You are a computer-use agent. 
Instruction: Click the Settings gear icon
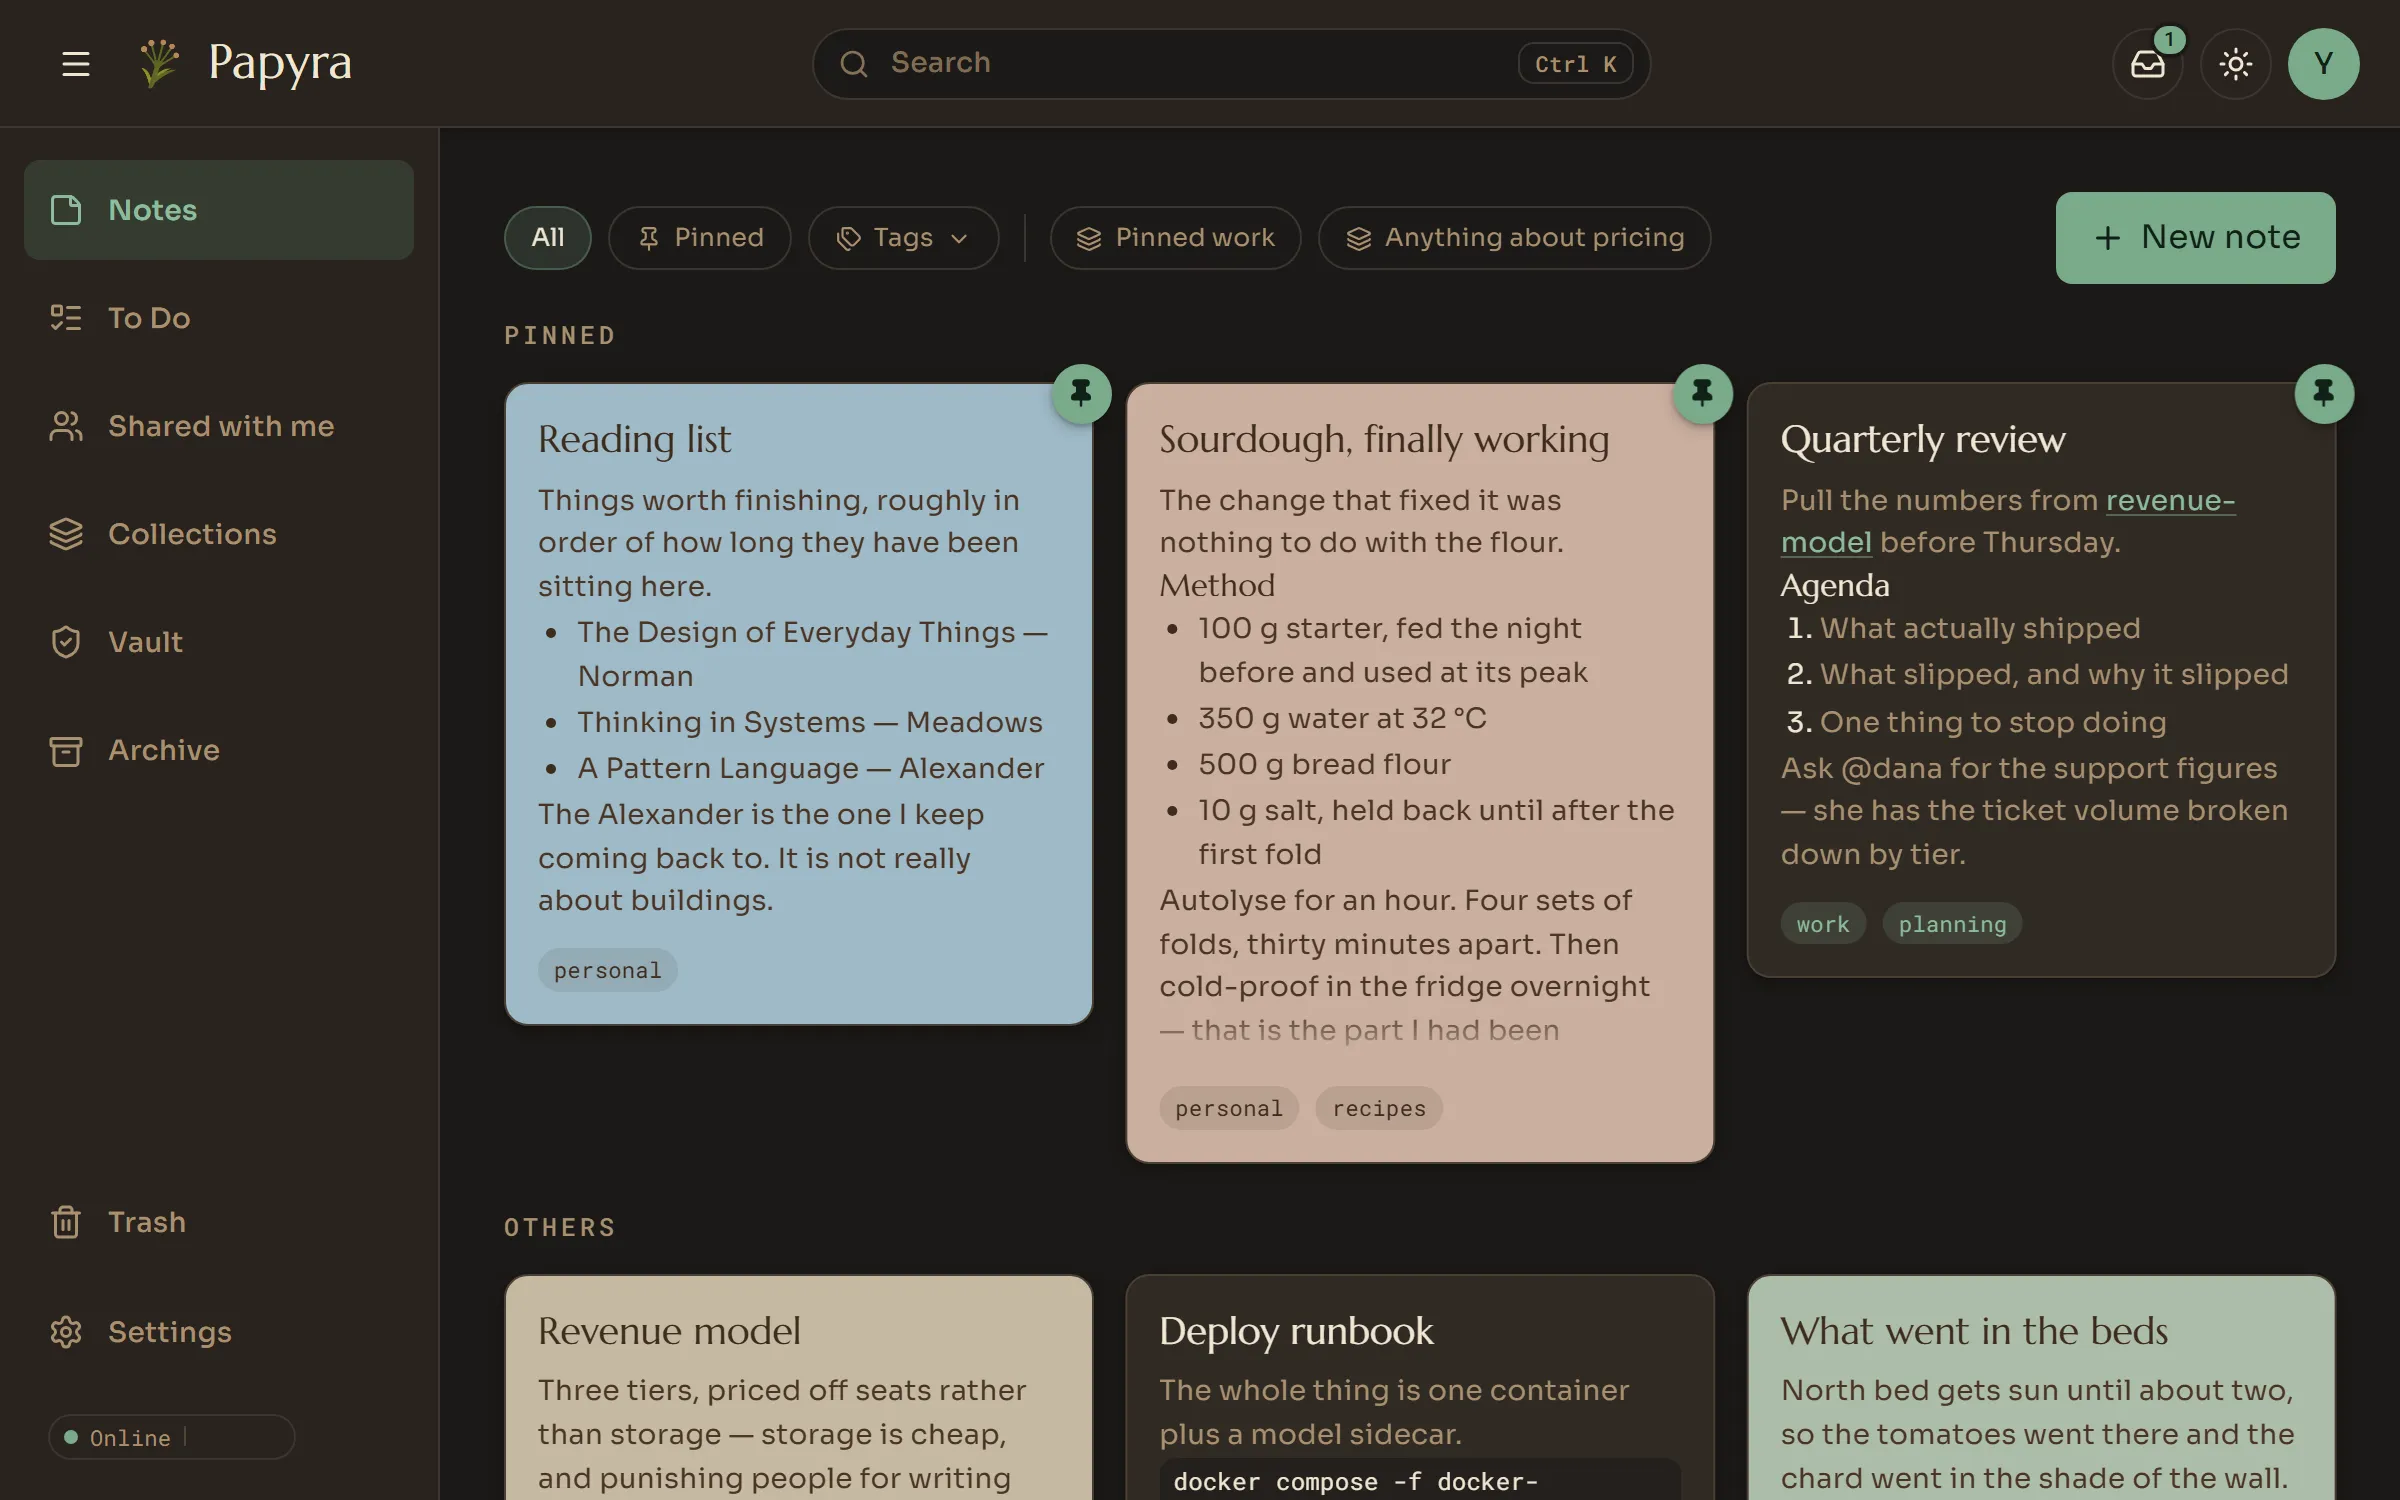66,1332
